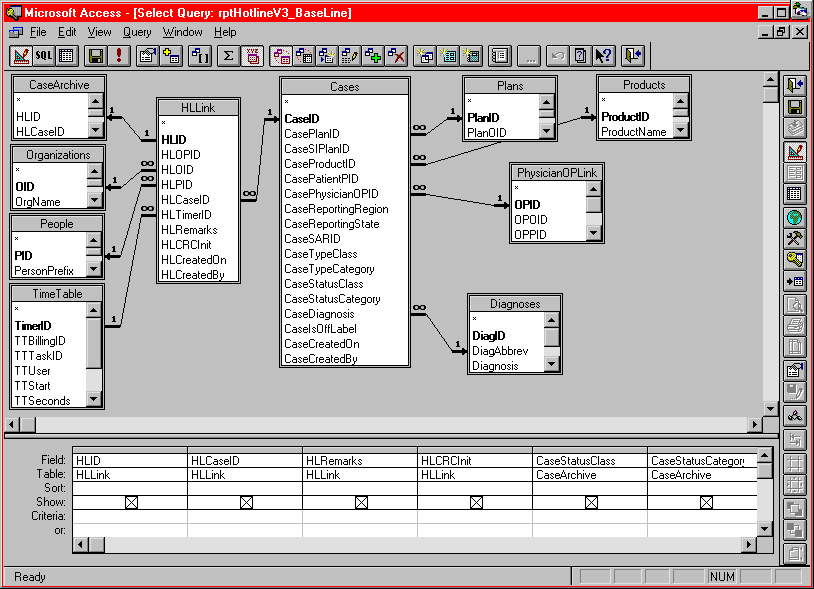814x589 pixels.
Task: Click HLRemarks in the grid Field row
Action: point(359,461)
